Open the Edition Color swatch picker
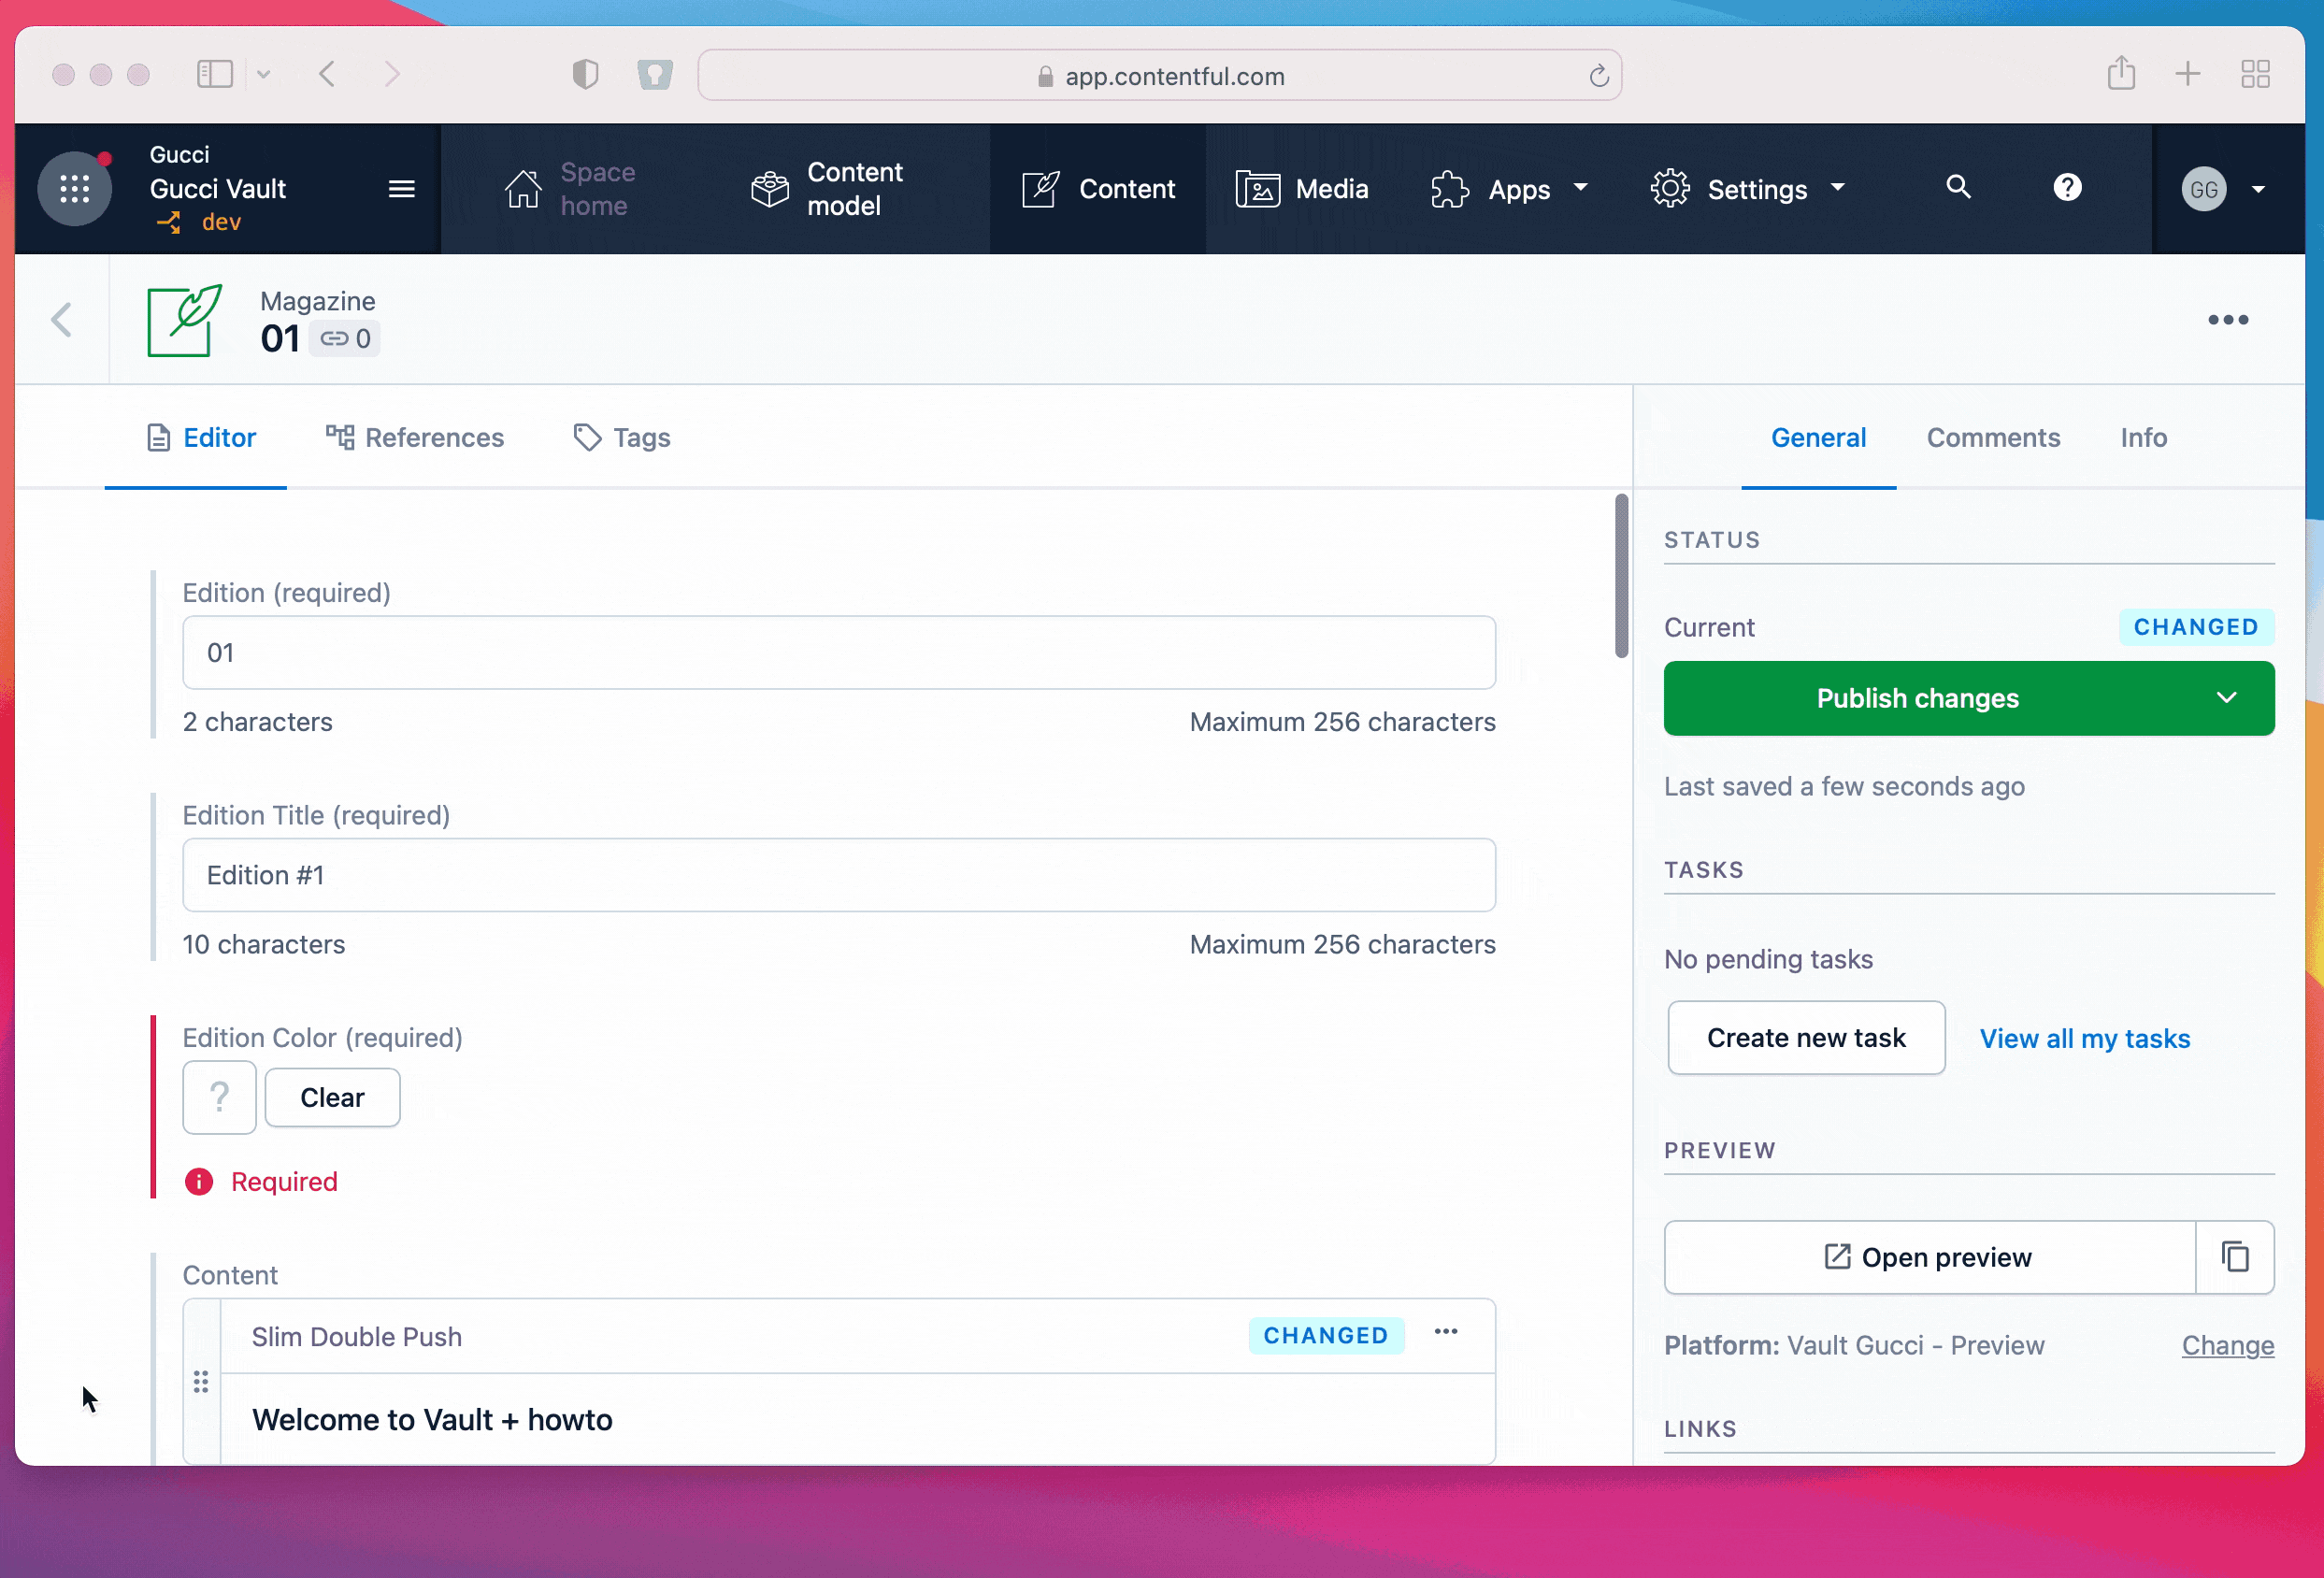 (x=219, y=1097)
